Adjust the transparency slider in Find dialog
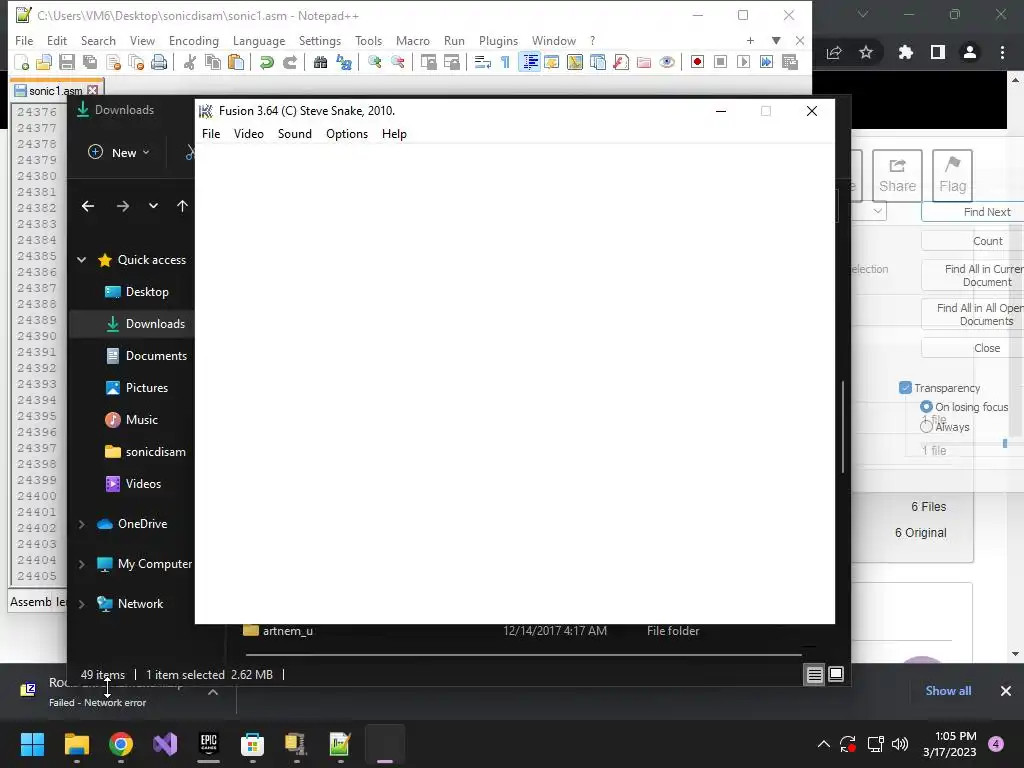The image size is (1024, 768). (1004, 443)
